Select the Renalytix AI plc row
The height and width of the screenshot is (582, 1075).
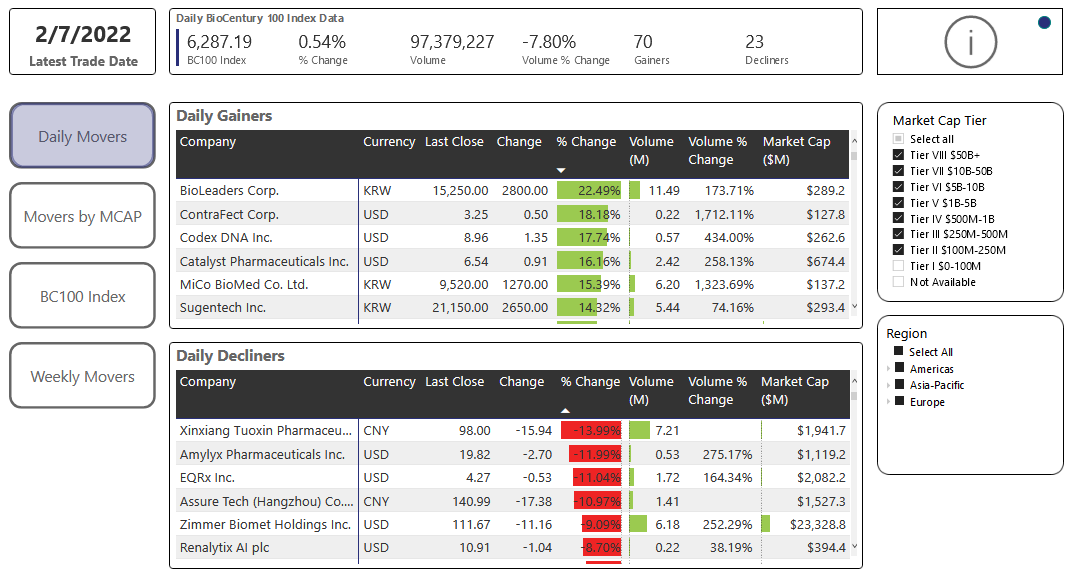pos(512,548)
